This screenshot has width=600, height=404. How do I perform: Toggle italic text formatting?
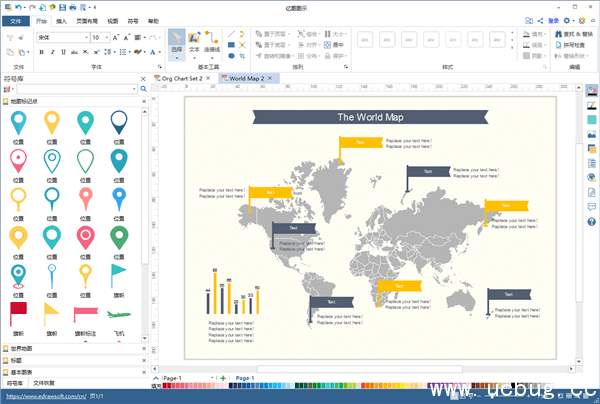coord(51,53)
